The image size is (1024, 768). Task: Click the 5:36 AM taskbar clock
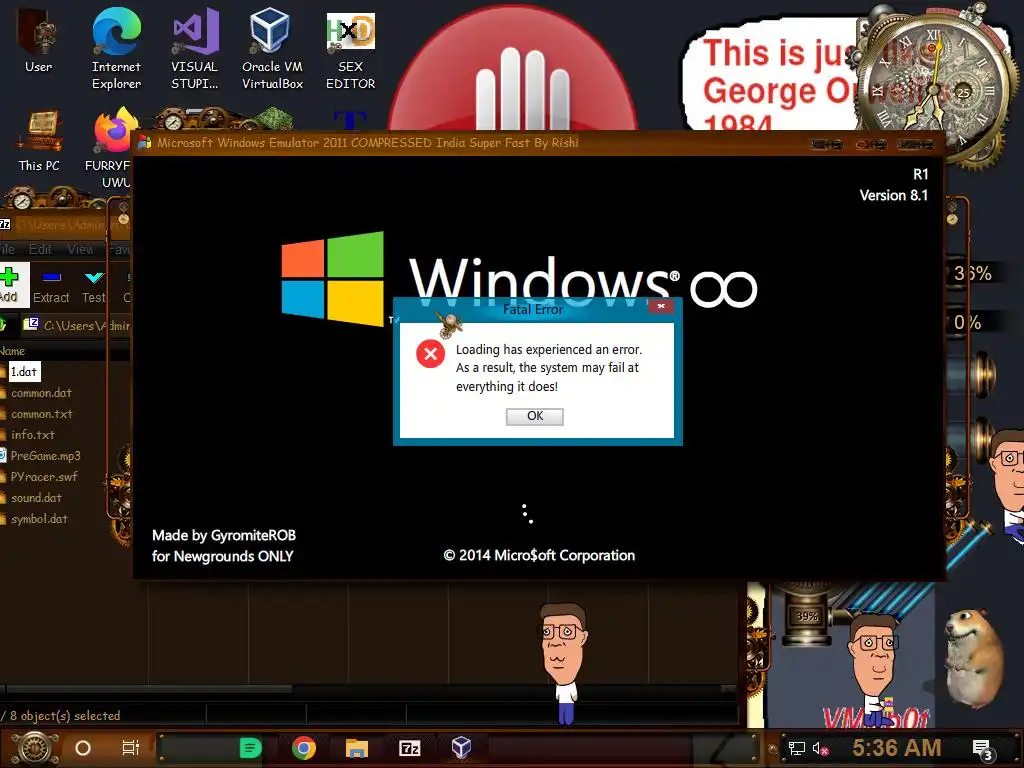897,748
